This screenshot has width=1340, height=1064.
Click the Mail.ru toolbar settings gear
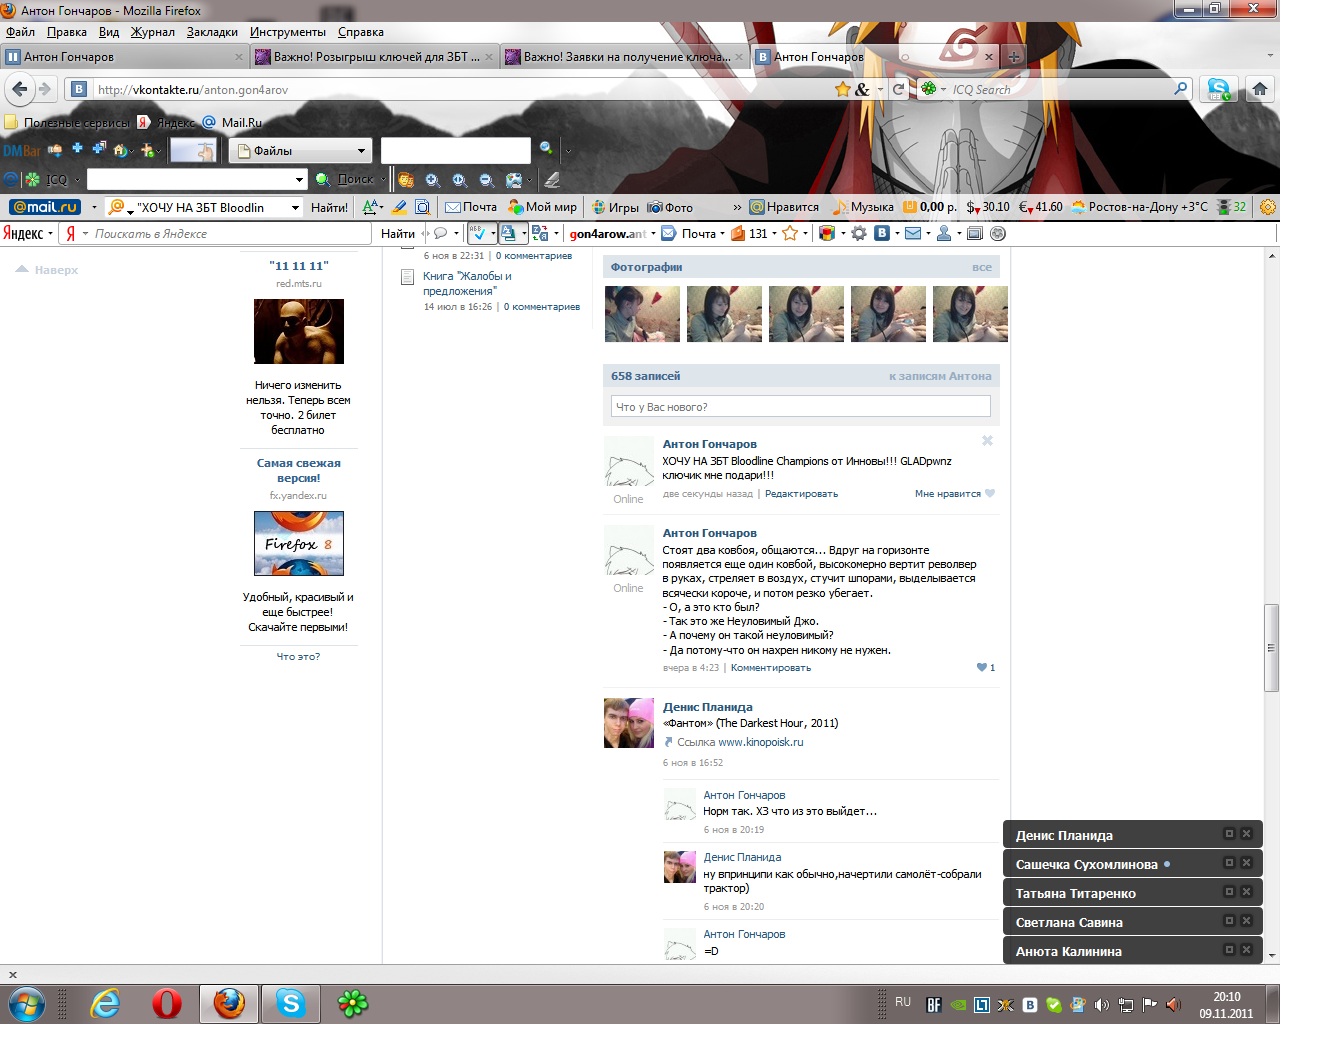1268,207
